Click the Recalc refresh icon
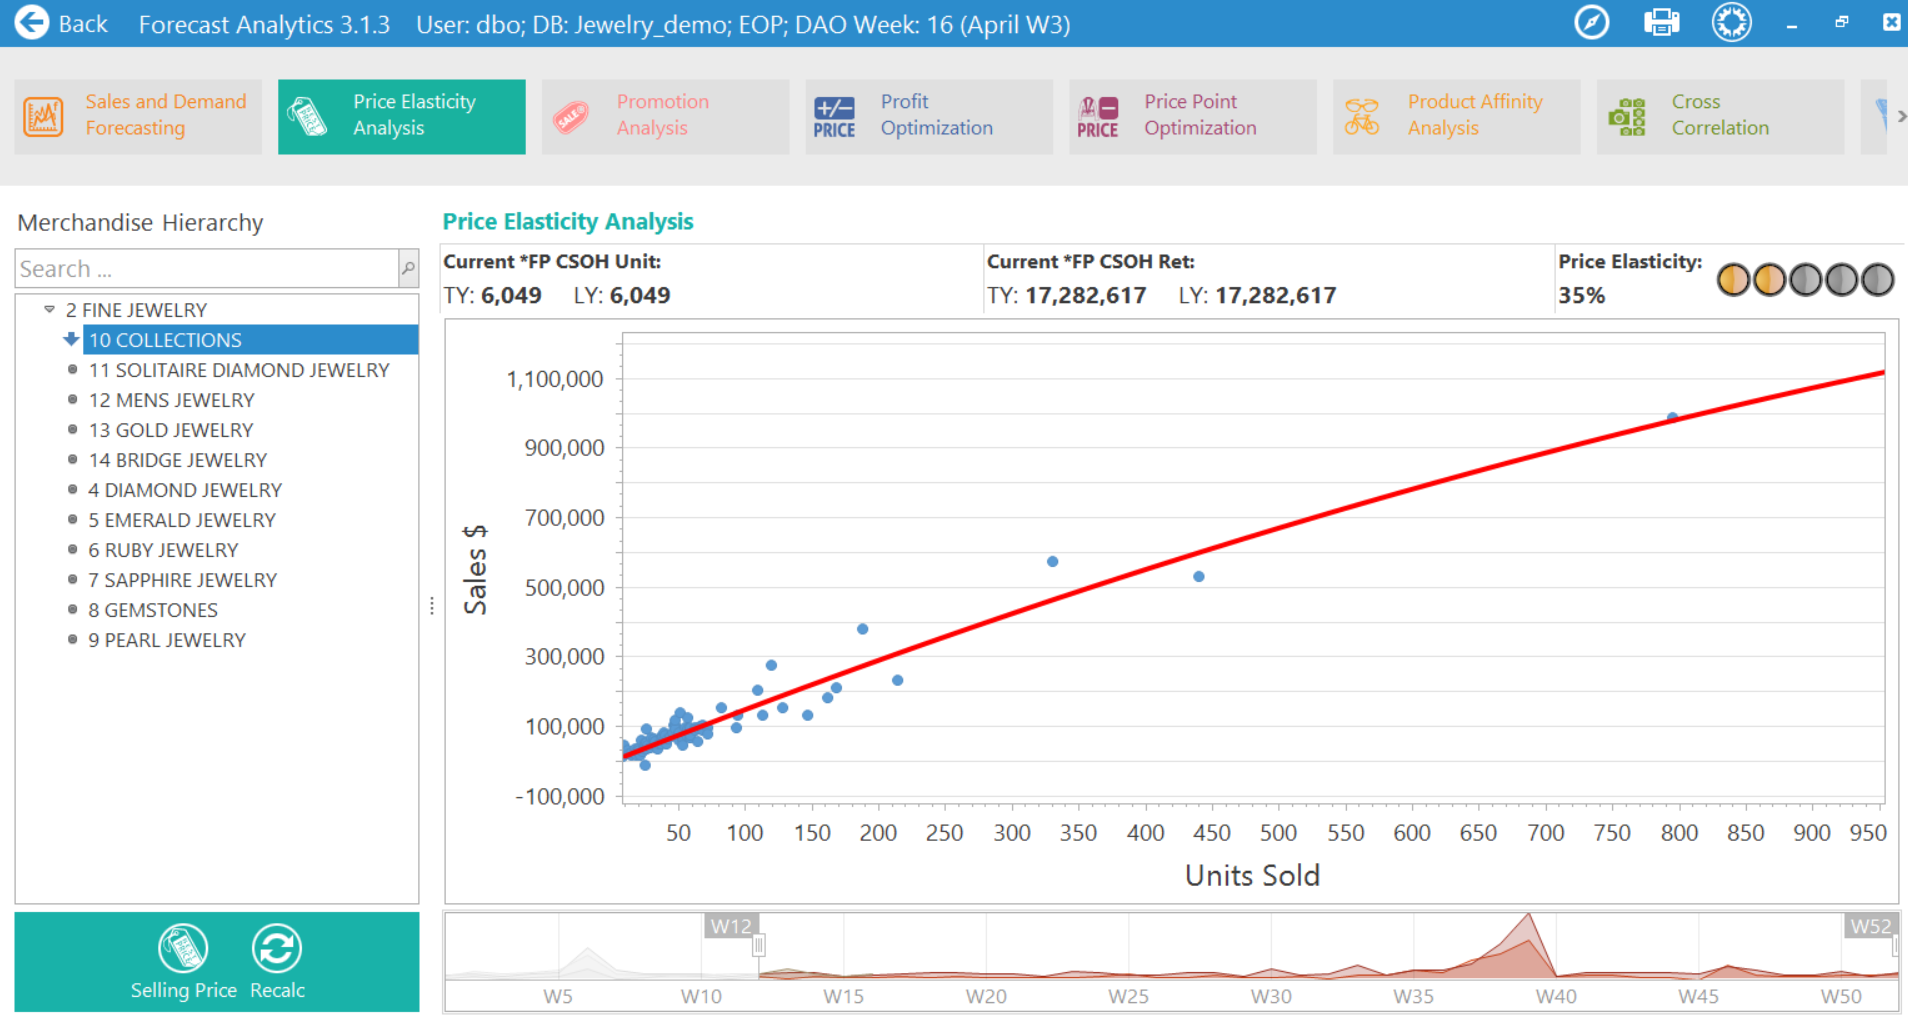This screenshot has height=1020, width=1908. tap(277, 948)
